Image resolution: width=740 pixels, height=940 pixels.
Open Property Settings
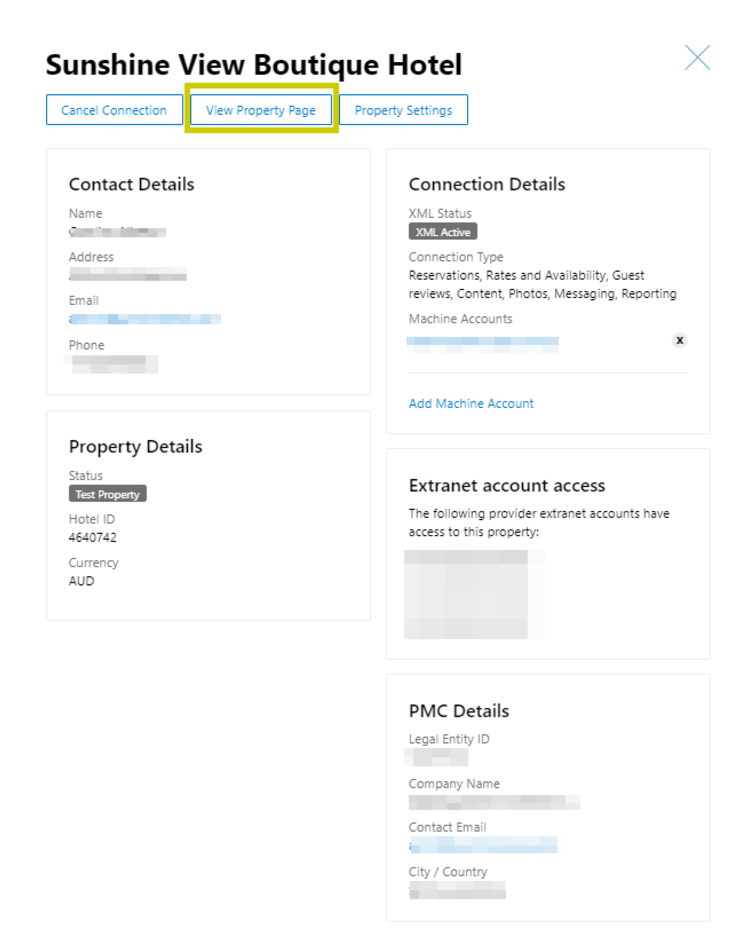pos(403,110)
